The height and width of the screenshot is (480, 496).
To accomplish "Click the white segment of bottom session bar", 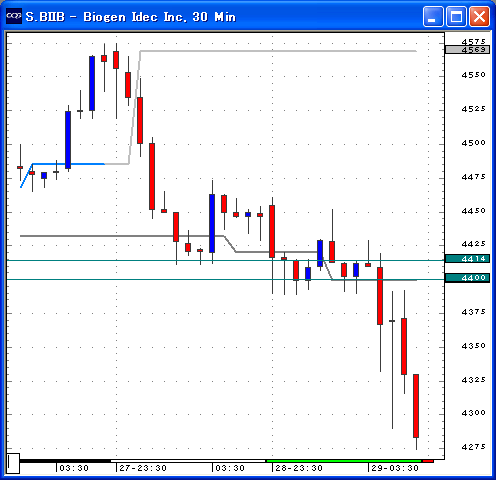I will point(188,461).
